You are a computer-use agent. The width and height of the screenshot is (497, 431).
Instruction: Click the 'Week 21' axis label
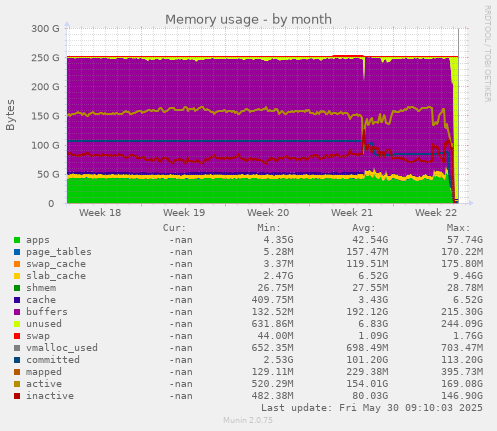(x=352, y=213)
